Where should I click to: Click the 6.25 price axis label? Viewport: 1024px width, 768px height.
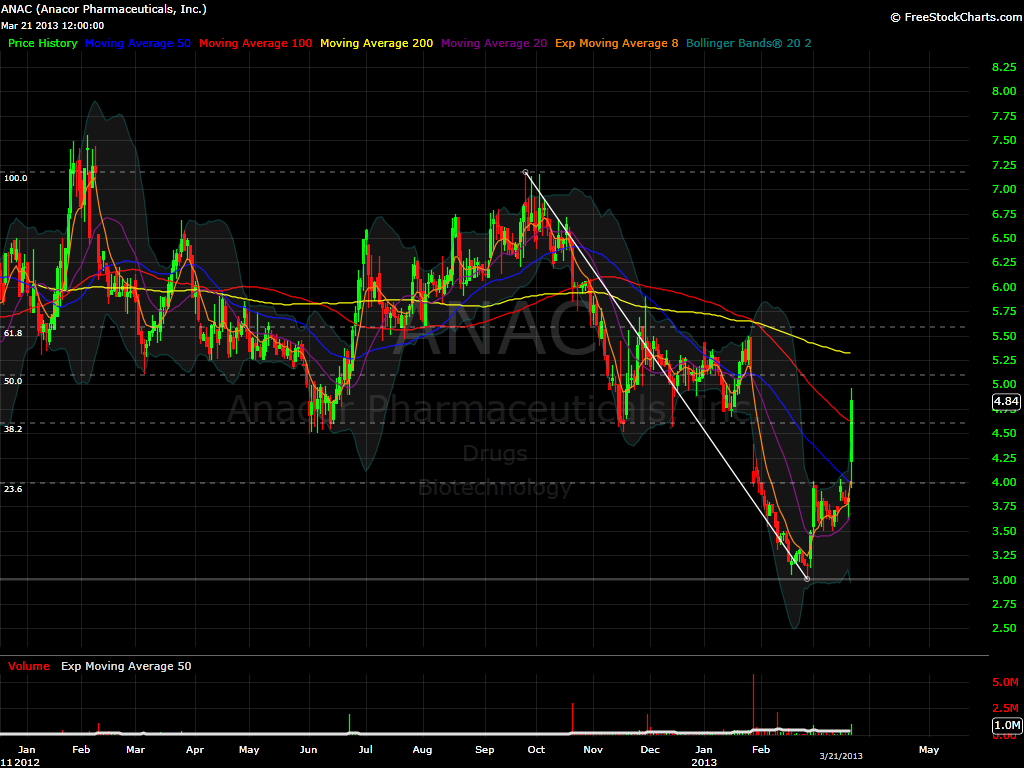click(x=1004, y=263)
